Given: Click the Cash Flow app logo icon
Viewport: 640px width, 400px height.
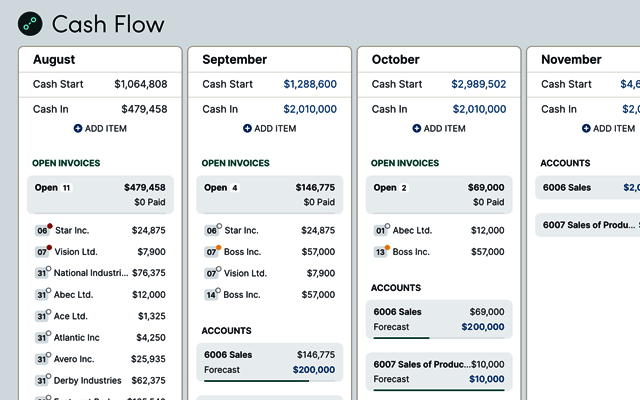Looking at the screenshot, I should [31, 24].
